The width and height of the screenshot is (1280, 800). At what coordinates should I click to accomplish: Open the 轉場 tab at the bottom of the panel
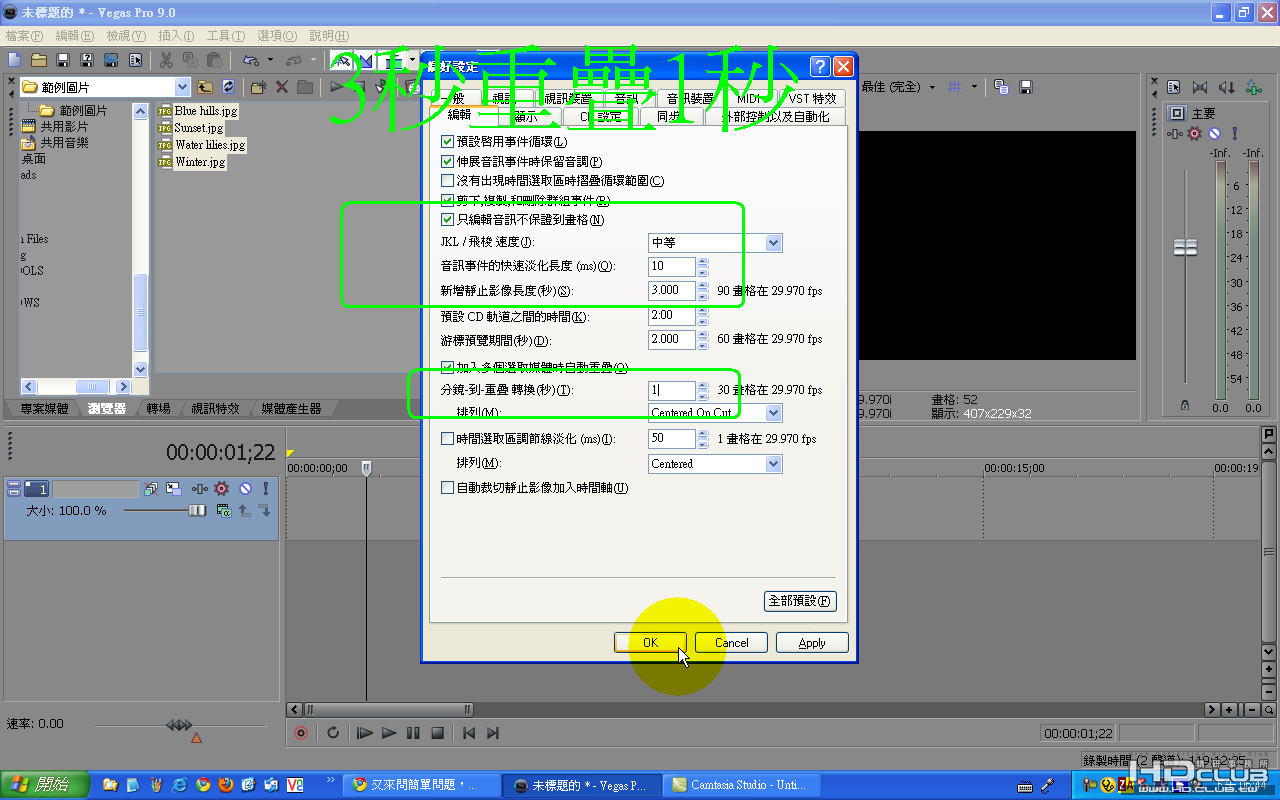pyautogui.click(x=158, y=408)
